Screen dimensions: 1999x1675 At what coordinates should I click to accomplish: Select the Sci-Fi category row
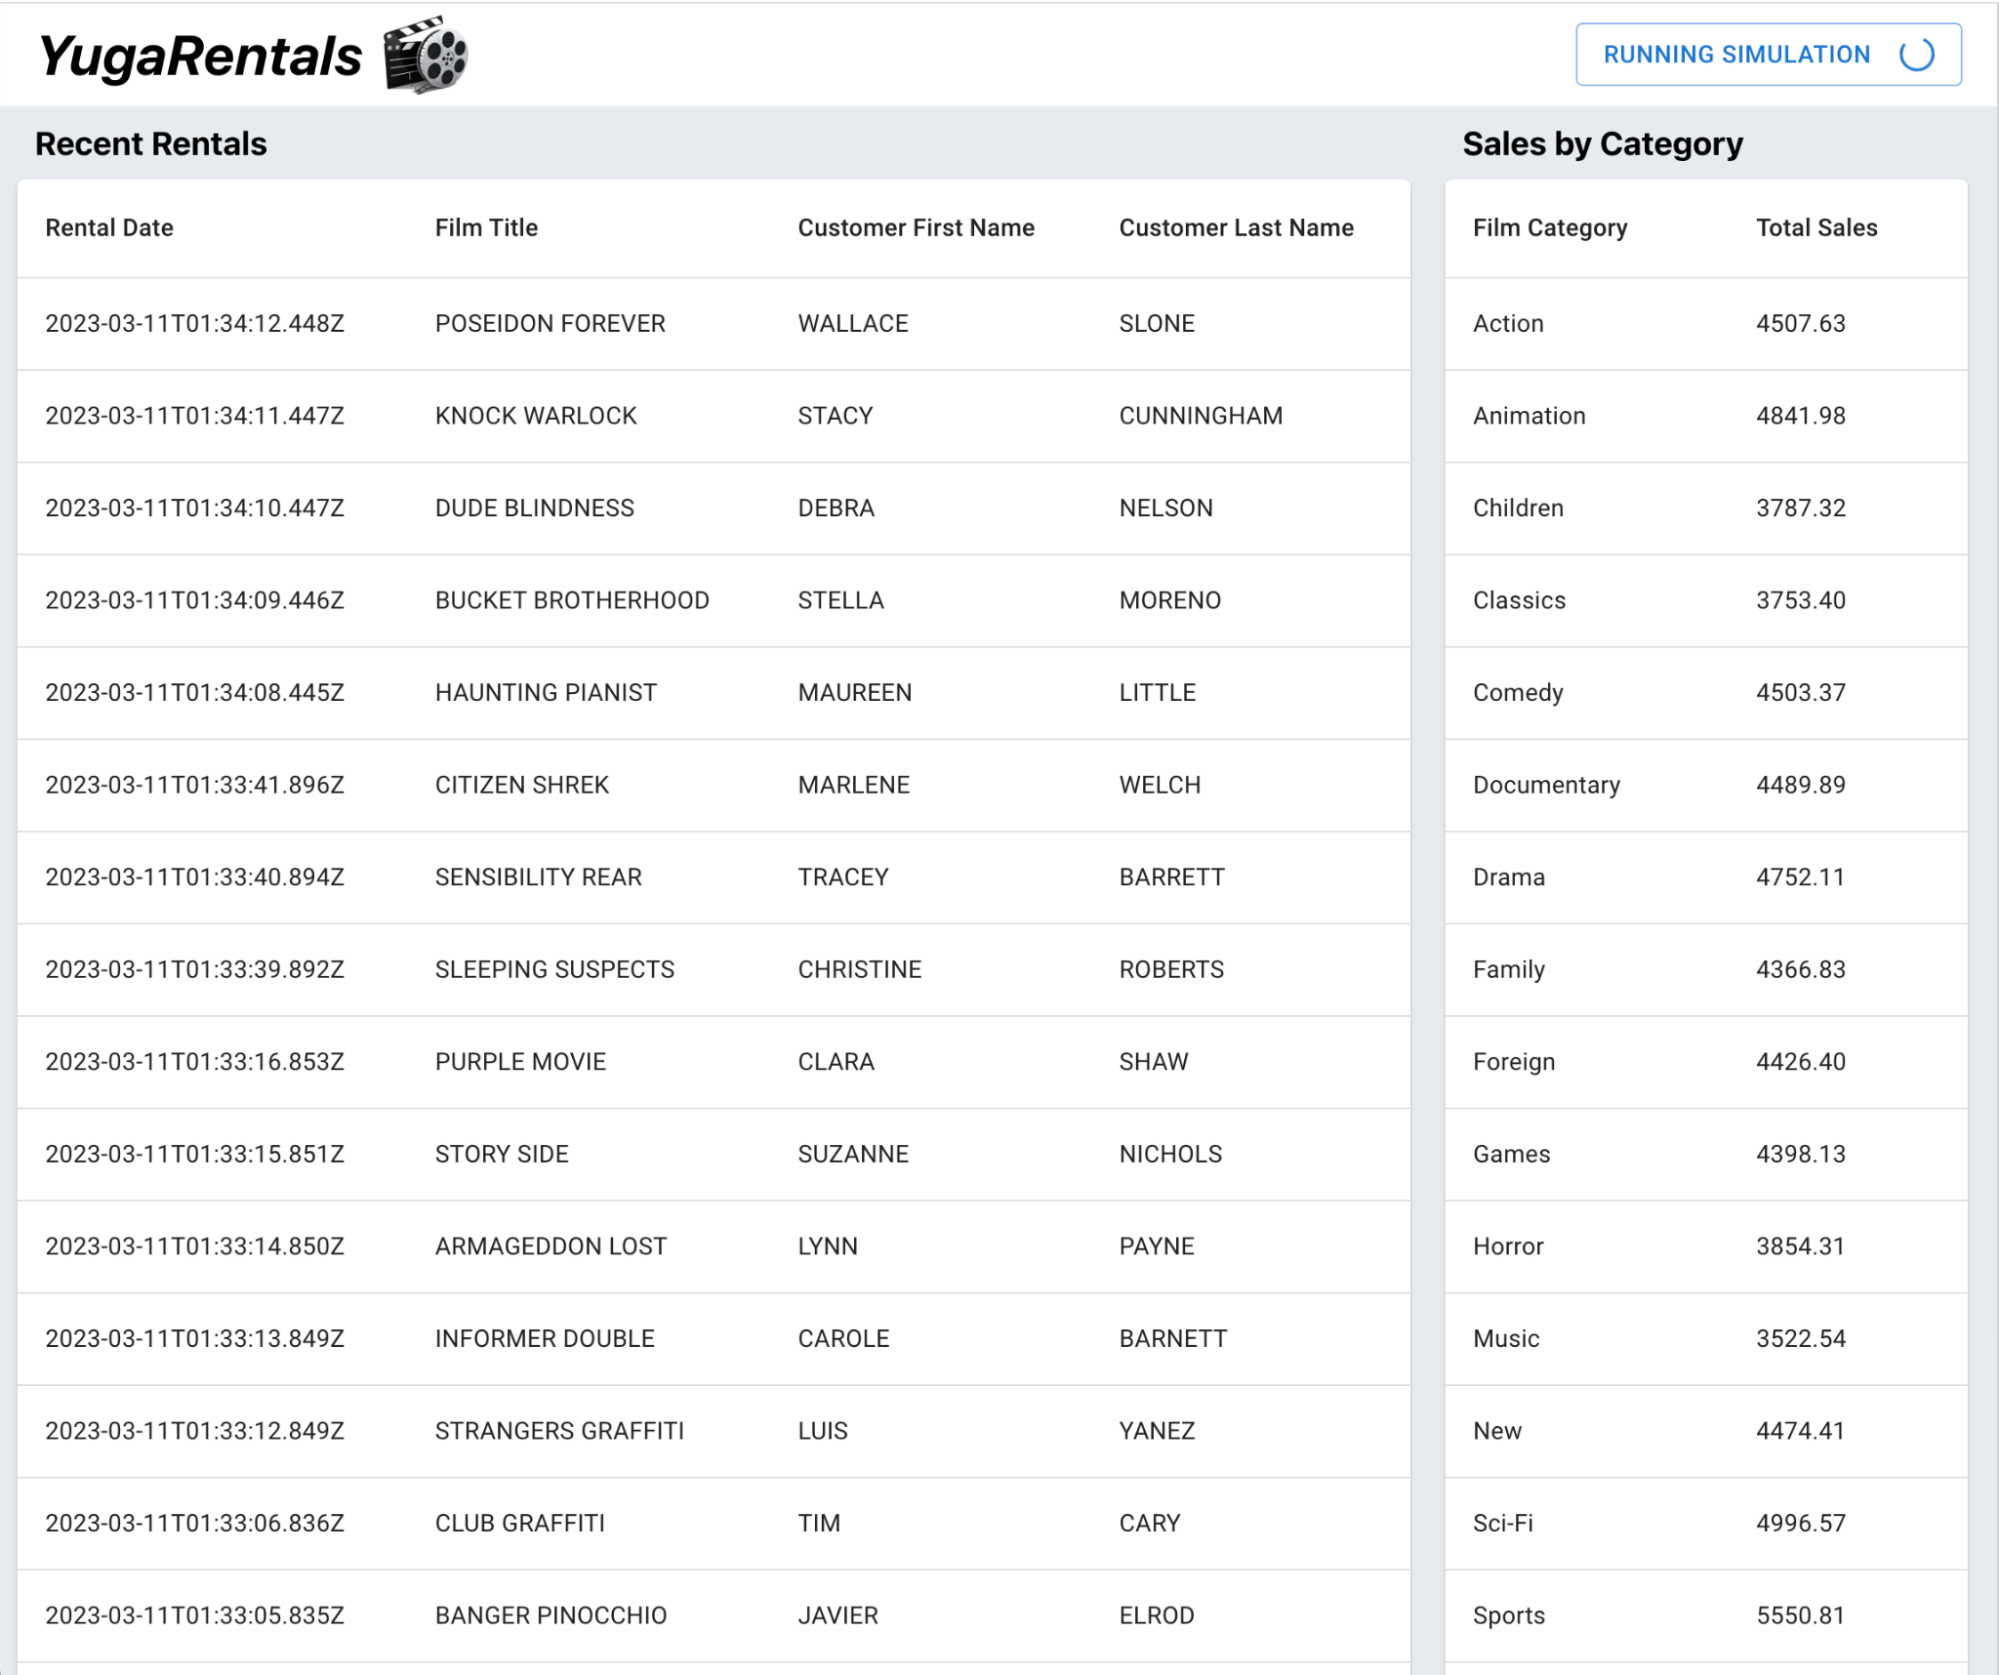point(1700,1522)
